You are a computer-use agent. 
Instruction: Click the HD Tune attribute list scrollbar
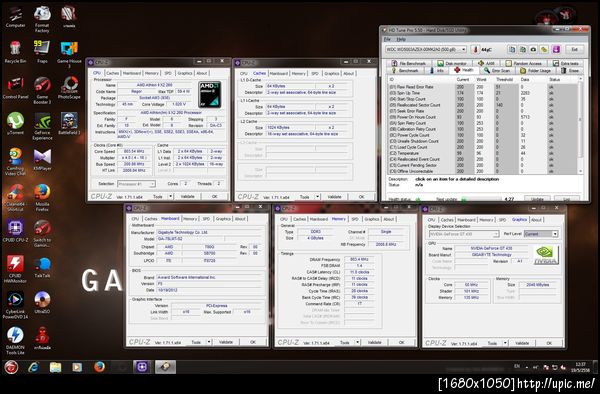tap(581, 125)
